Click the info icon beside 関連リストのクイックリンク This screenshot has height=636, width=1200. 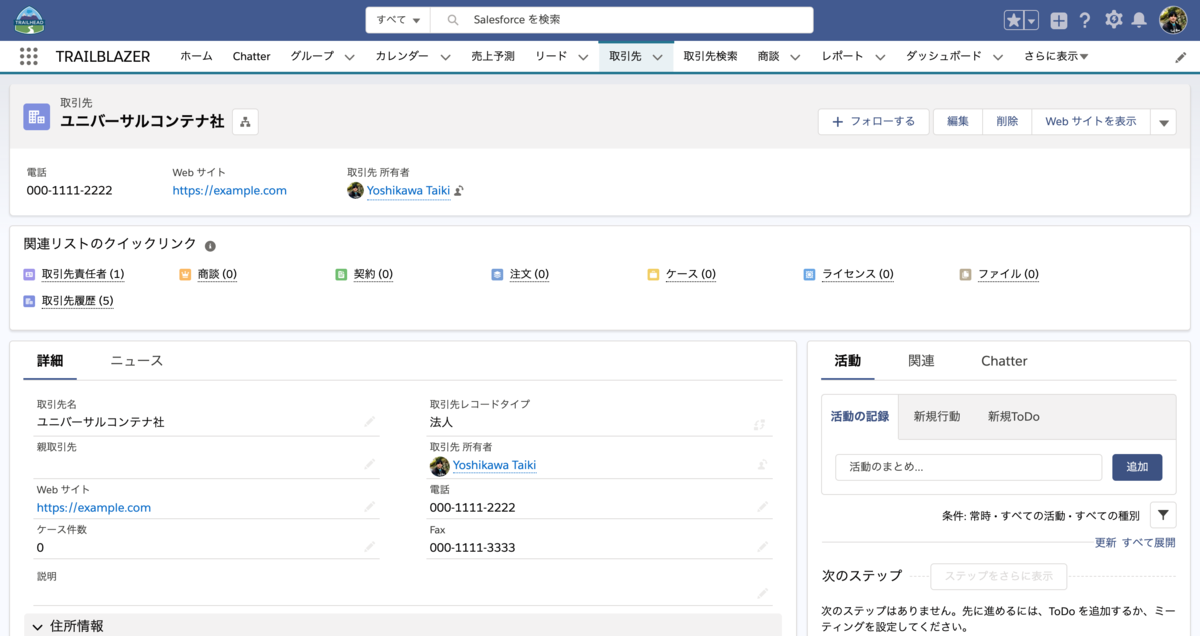click(x=210, y=246)
